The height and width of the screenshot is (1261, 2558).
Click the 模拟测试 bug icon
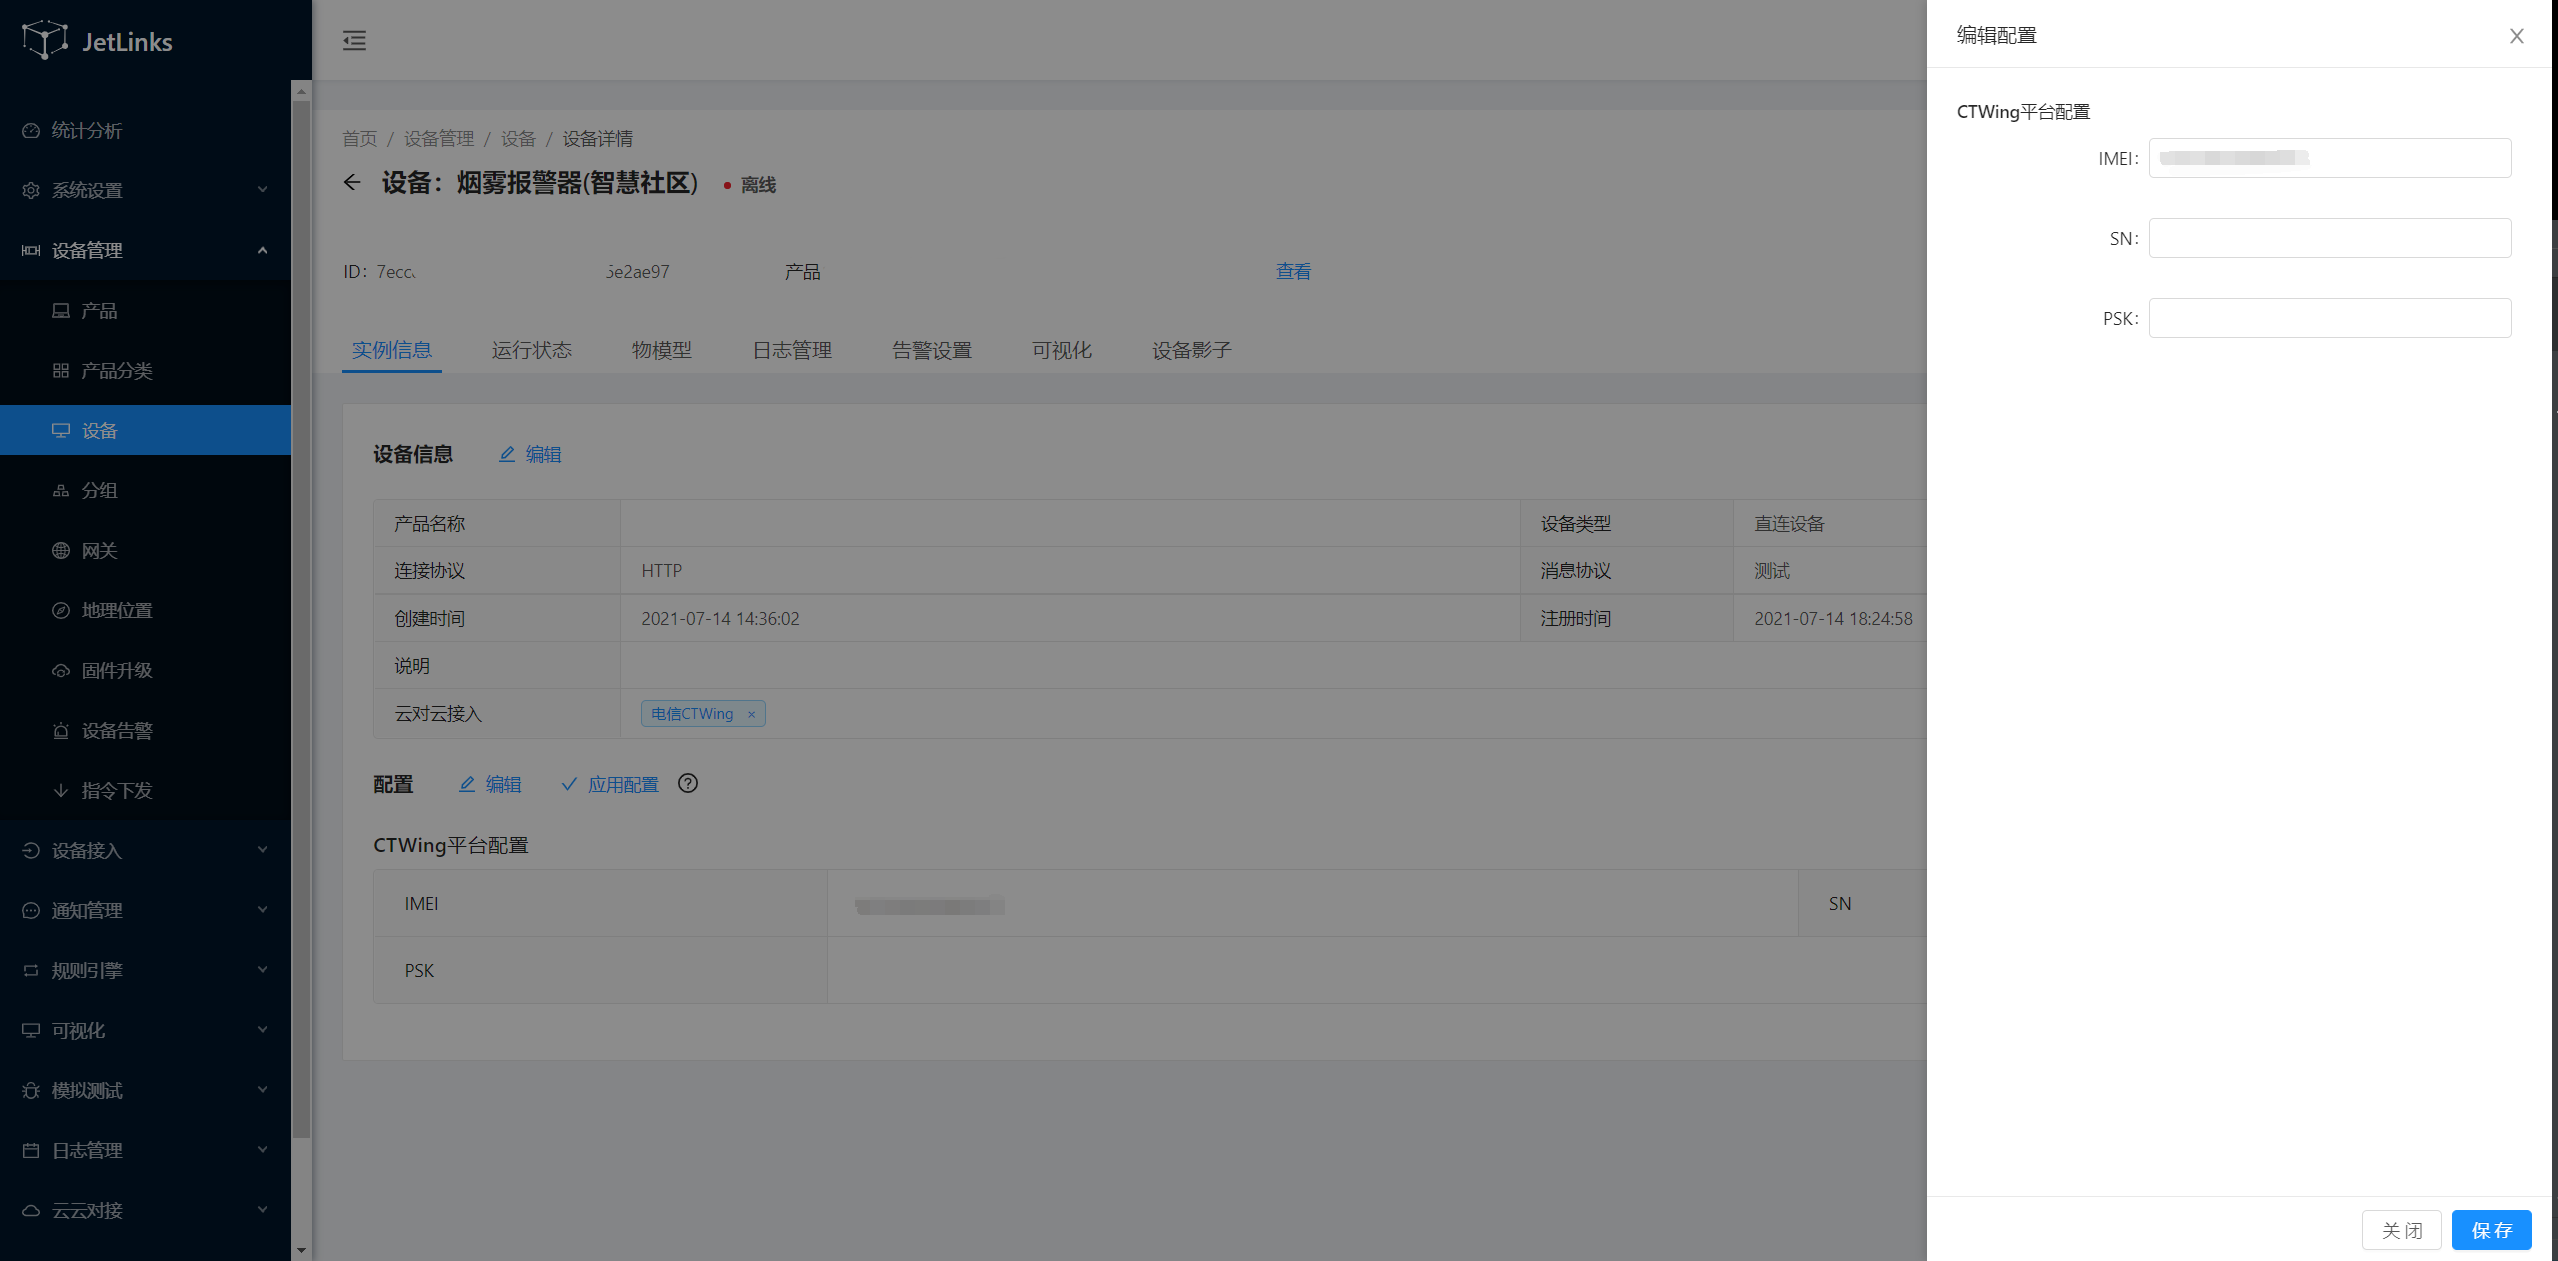click(x=31, y=1090)
